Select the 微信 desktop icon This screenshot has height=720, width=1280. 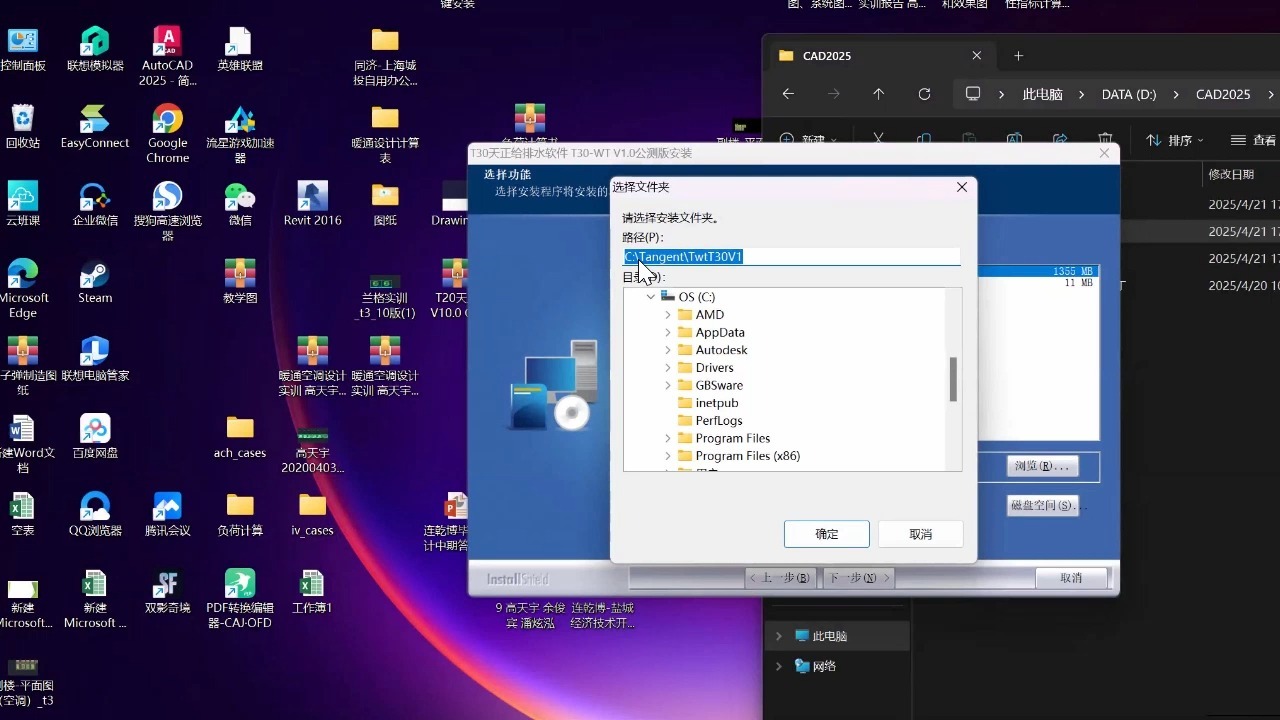240,204
